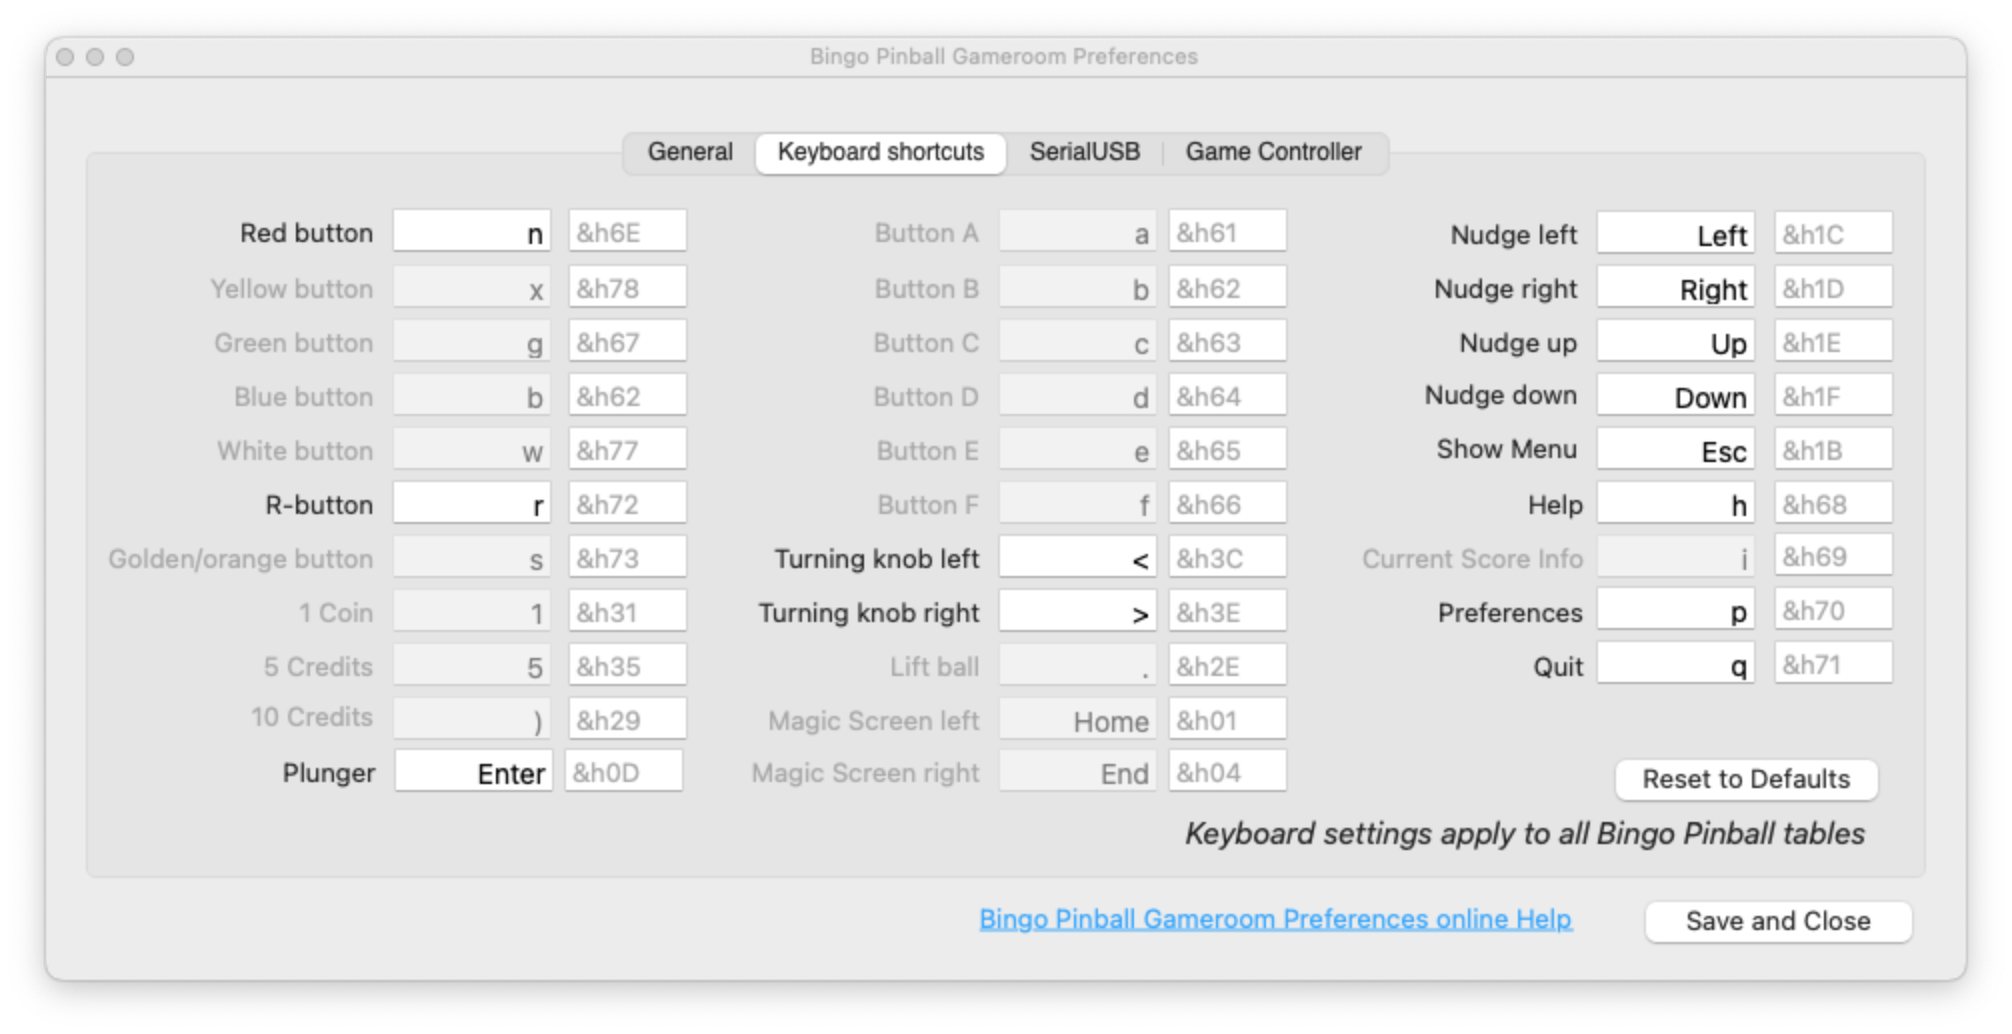Click the Button E key field
The image size is (2012, 1034).
(x=1077, y=449)
